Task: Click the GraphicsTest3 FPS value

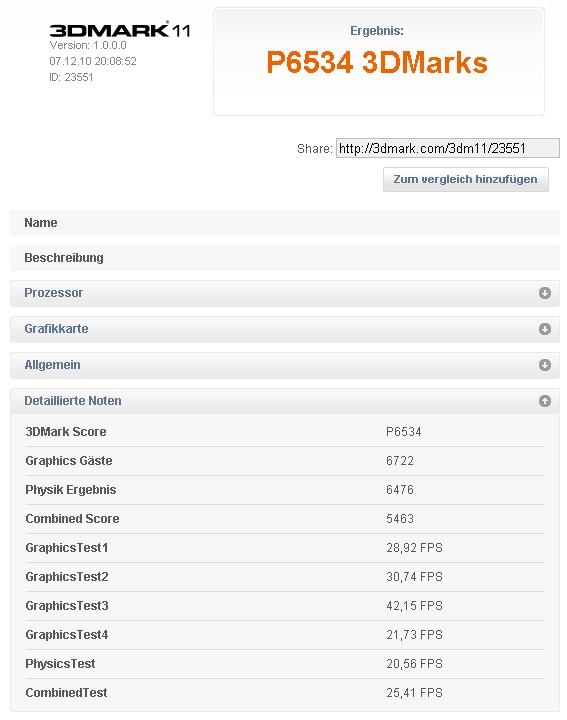Action: pos(414,606)
